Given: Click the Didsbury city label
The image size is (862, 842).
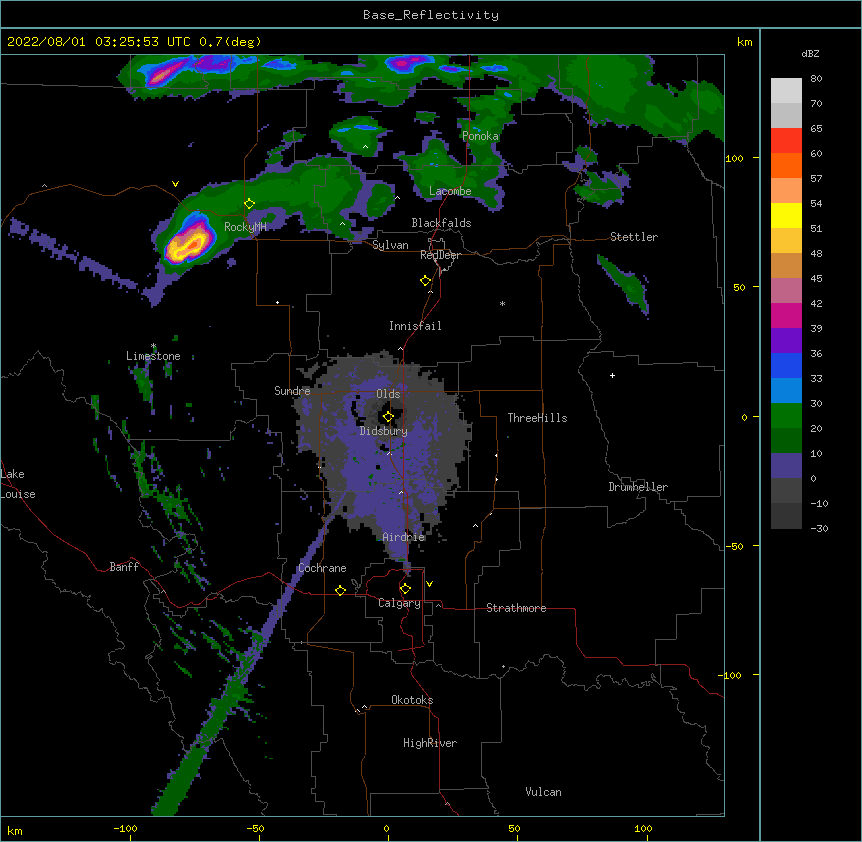Looking at the screenshot, I should [384, 431].
